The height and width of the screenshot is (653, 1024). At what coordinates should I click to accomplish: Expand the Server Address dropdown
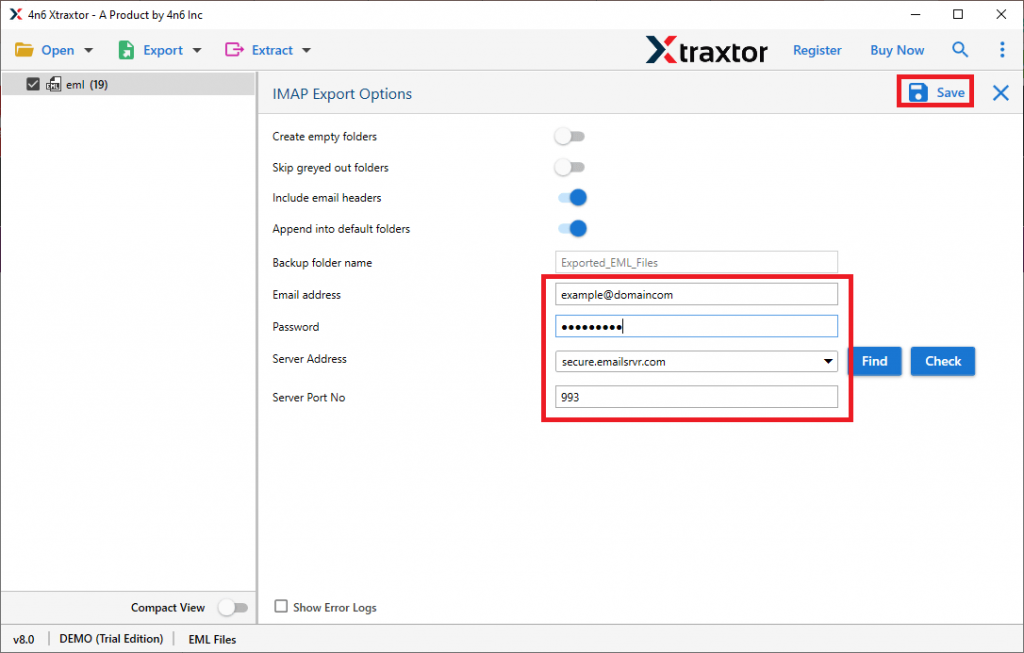[827, 362]
